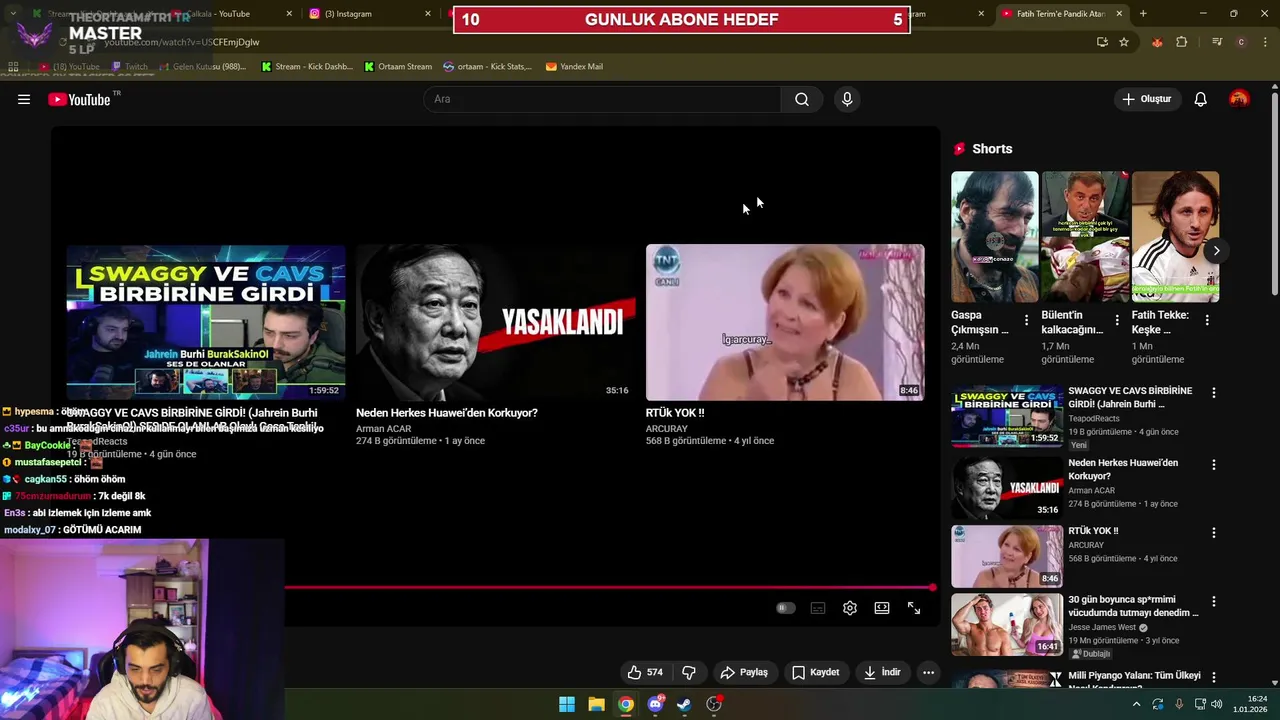Screen dimensions: 1280x720
Task: Open the YouTube hamburger guide menu
Action: tap(24, 99)
